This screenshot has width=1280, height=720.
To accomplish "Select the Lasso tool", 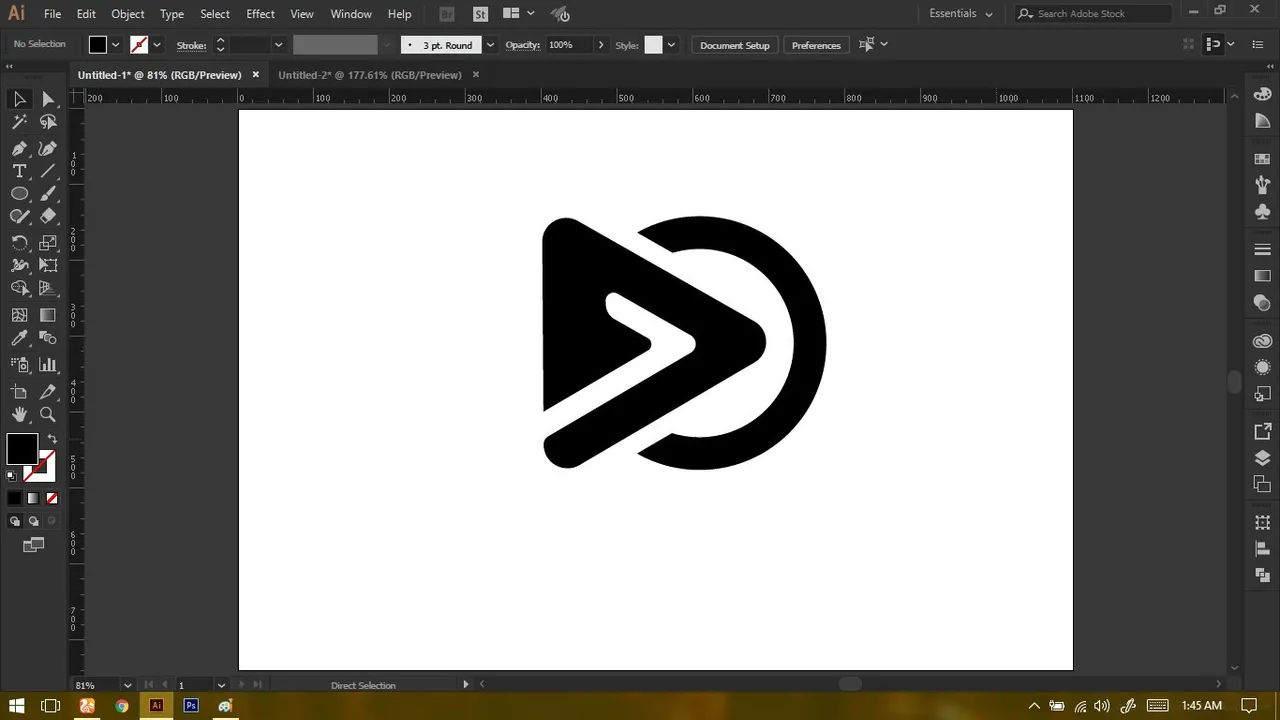I will click(x=48, y=122).
